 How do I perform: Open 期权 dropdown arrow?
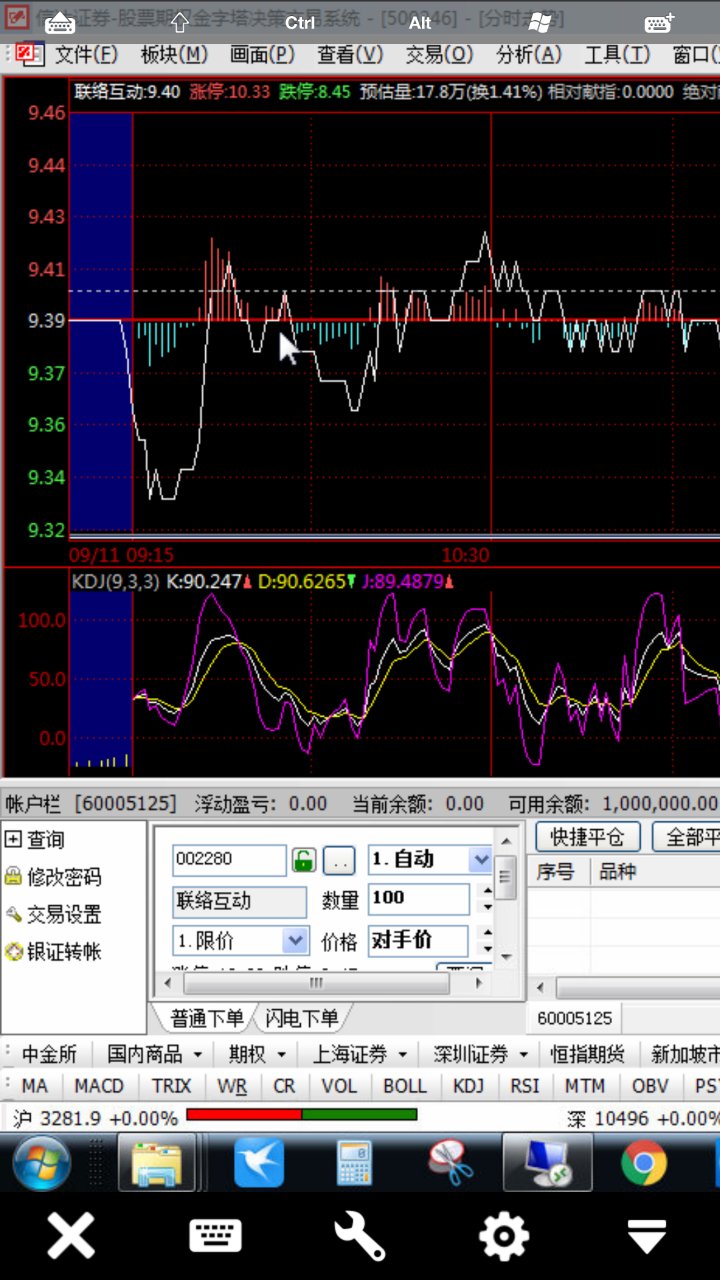tap(281, 1054)
